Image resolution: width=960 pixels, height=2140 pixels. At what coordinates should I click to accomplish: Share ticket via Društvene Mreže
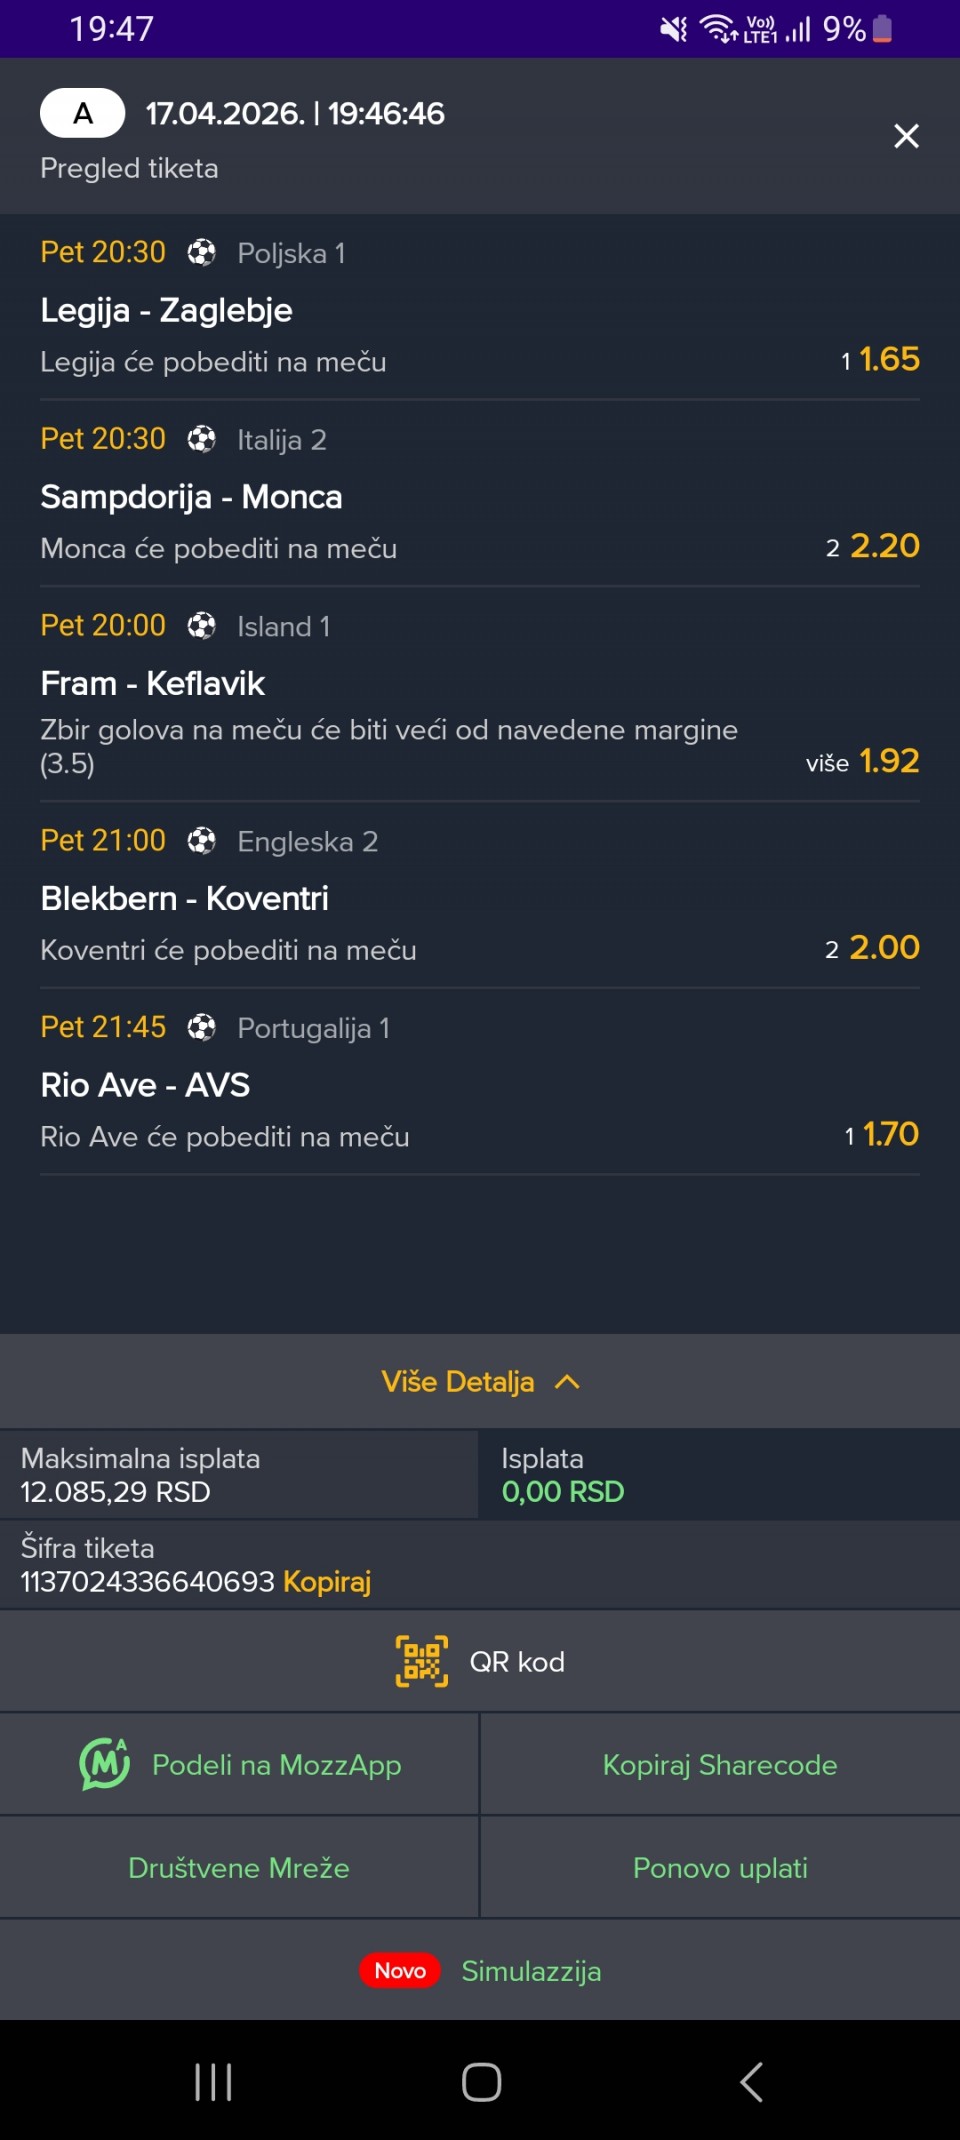(239, 1868)
